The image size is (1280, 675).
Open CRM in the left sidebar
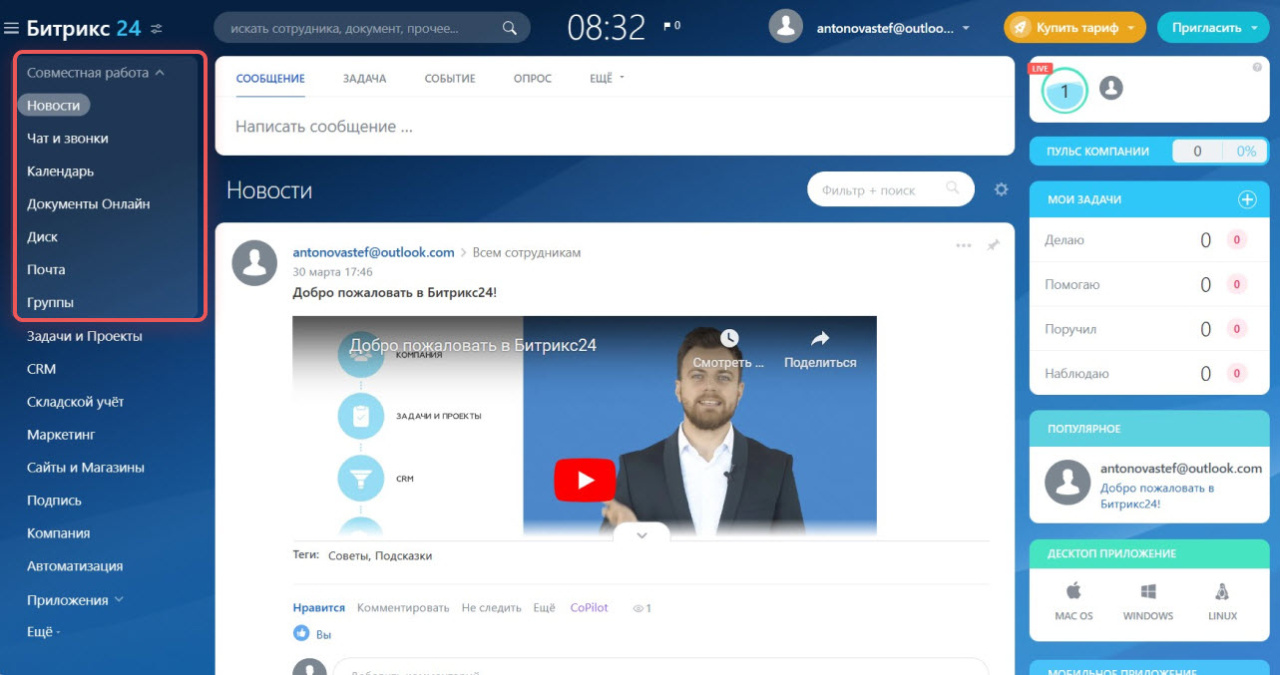[x=41, y=369]
